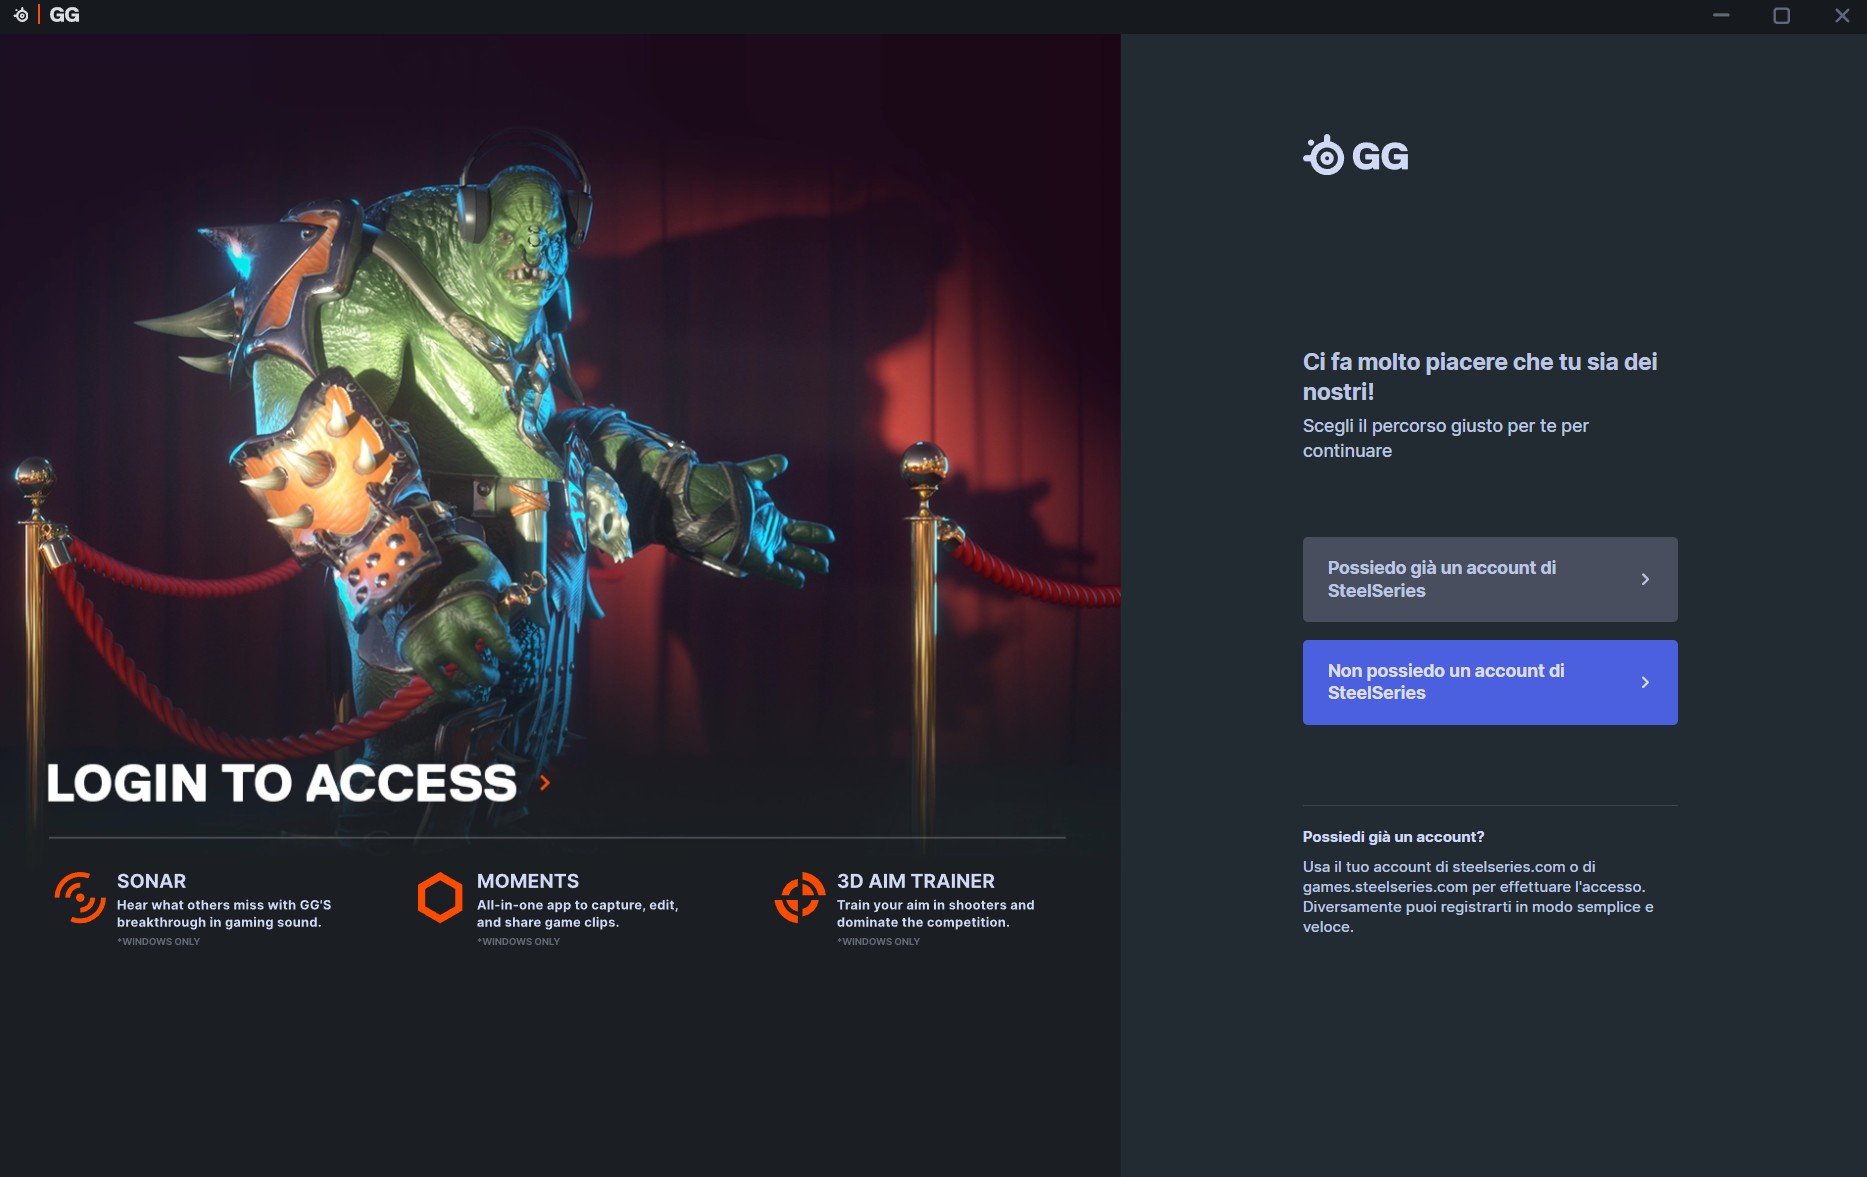Click the GG text in title bar

[64, 15]
